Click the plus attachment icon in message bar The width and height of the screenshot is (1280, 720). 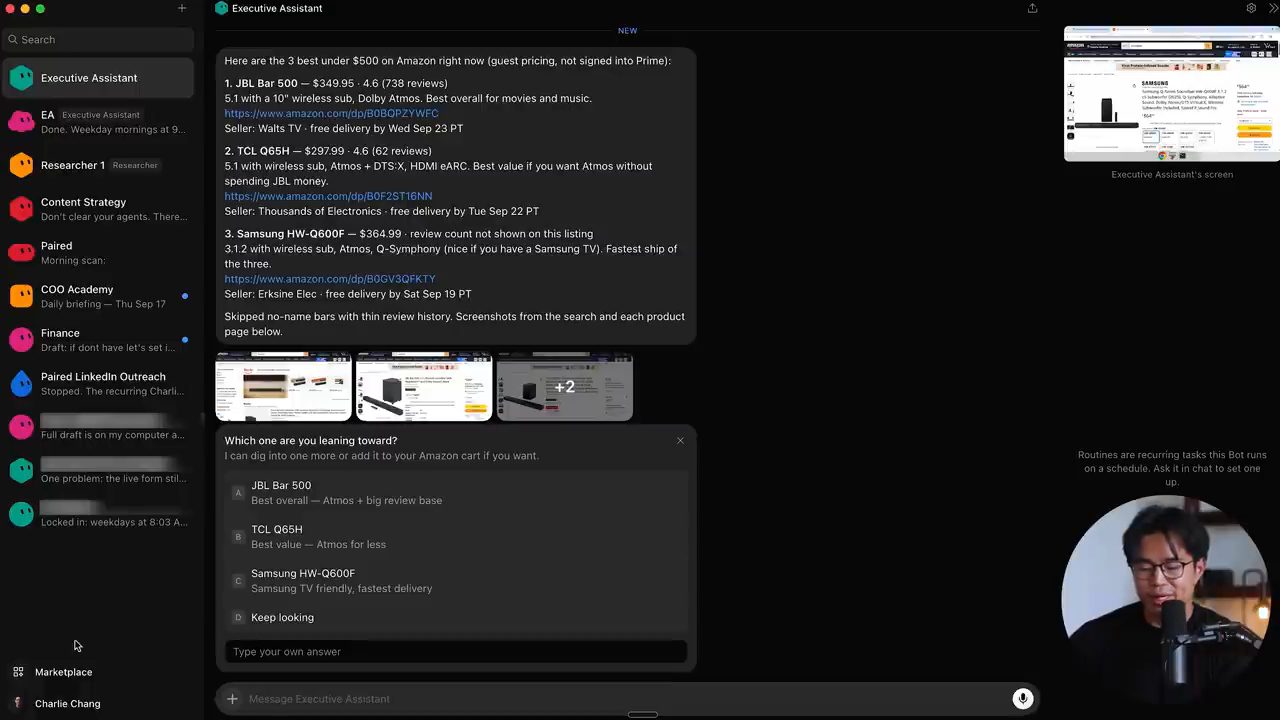tap(232, 699)
